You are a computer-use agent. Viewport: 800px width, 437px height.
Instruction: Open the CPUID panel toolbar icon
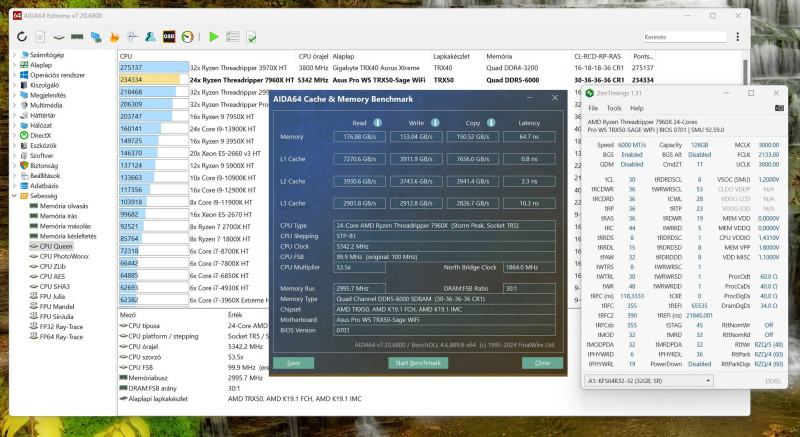[133, 37]
